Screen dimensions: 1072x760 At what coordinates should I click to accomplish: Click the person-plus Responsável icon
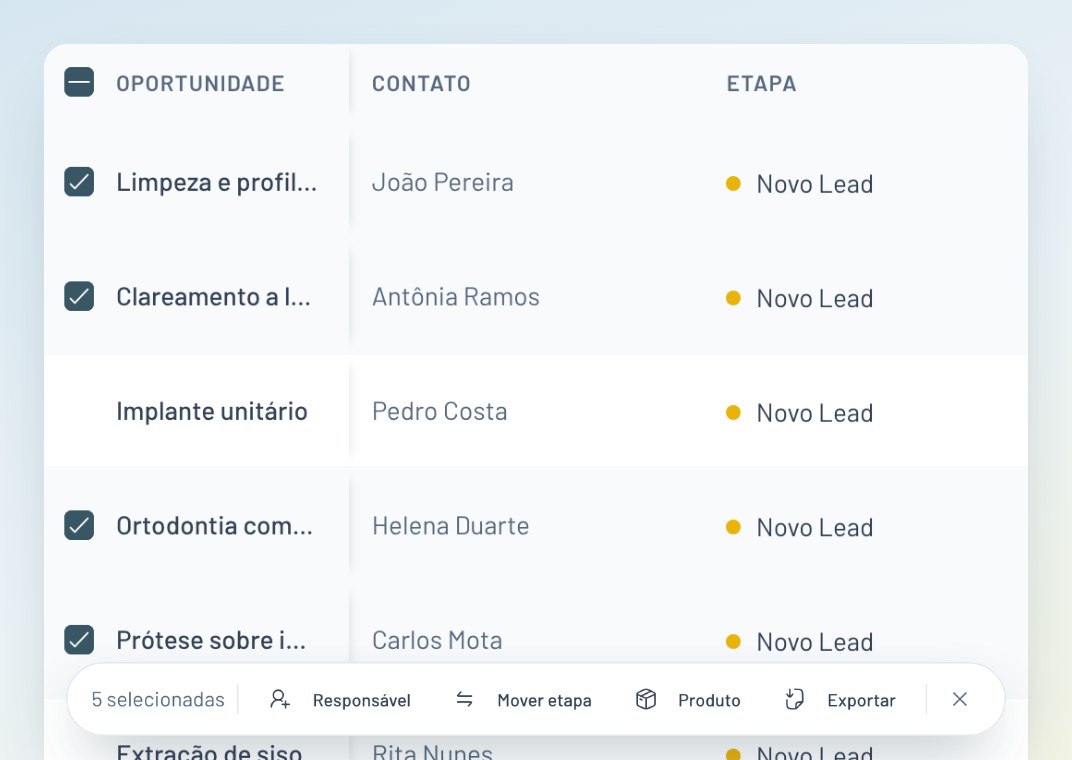click(280, 699)
